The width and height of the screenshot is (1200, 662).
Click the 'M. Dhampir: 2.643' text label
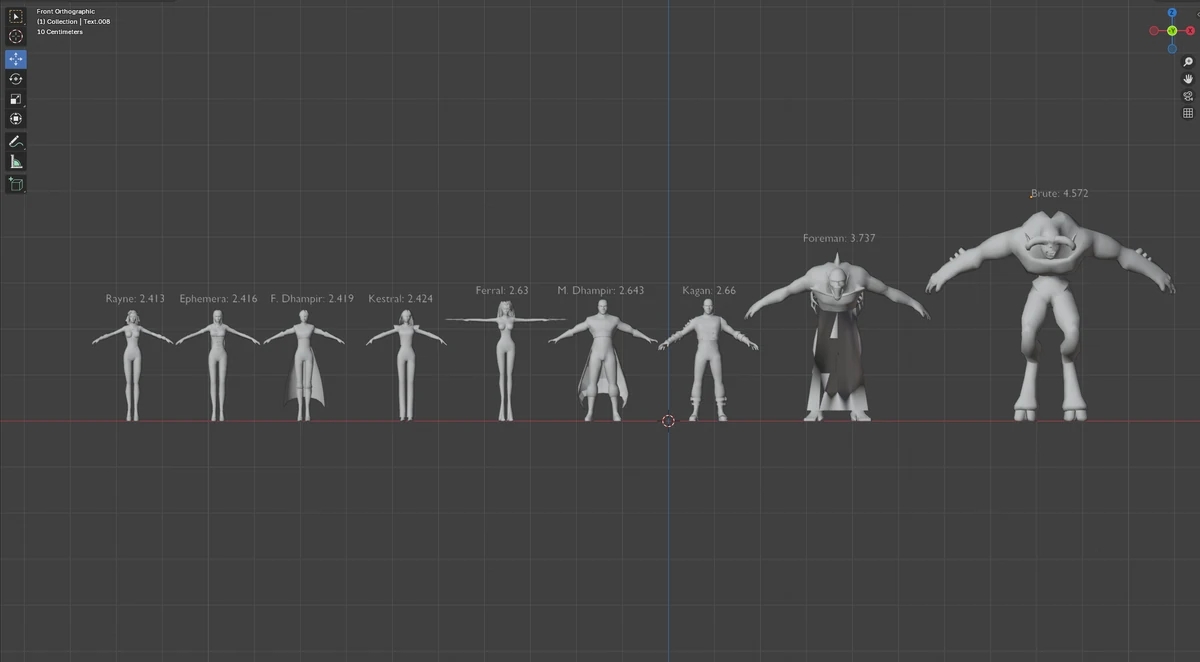click(x=600, y=291)
